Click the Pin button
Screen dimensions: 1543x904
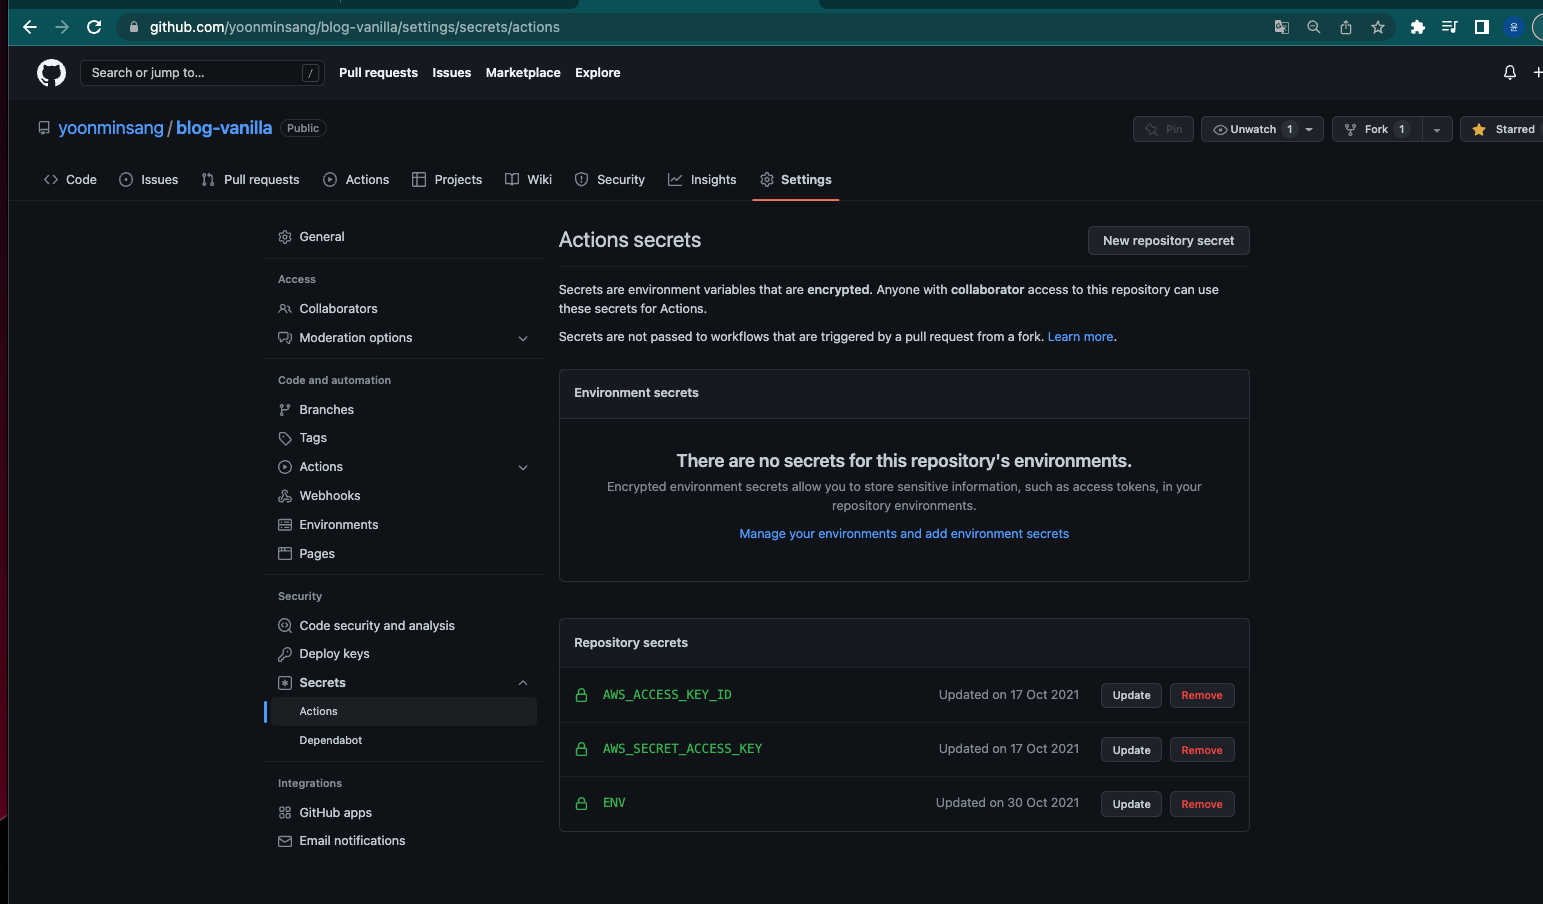pyautogui.click(x=1163, y=129)
